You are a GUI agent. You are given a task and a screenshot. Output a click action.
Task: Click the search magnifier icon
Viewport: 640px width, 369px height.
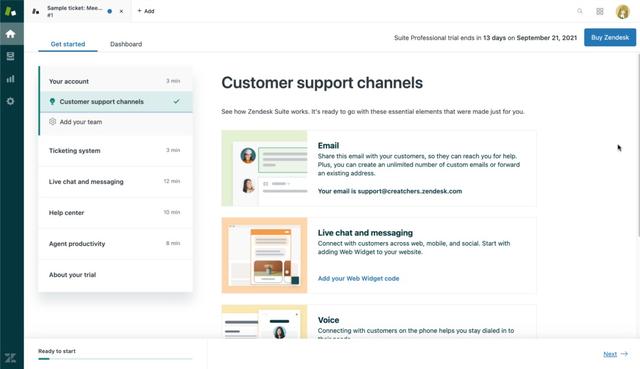click(x=580, y=11)
